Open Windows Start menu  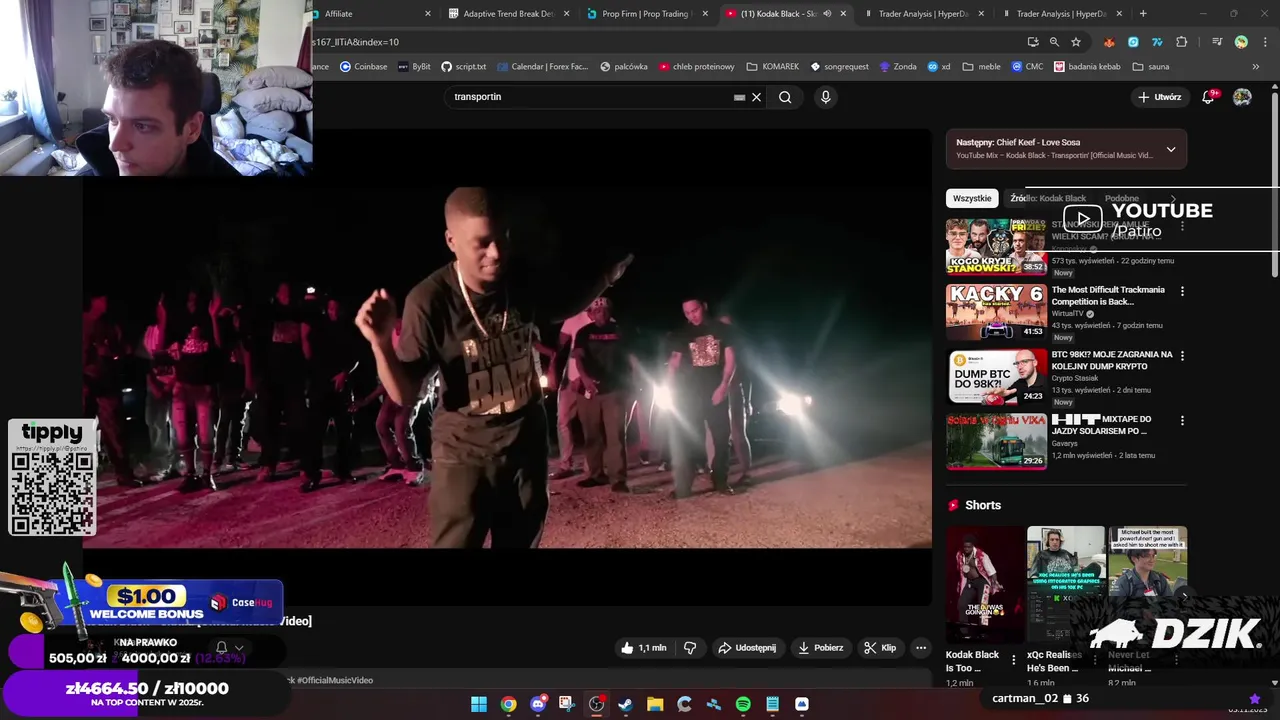[479, 704]
